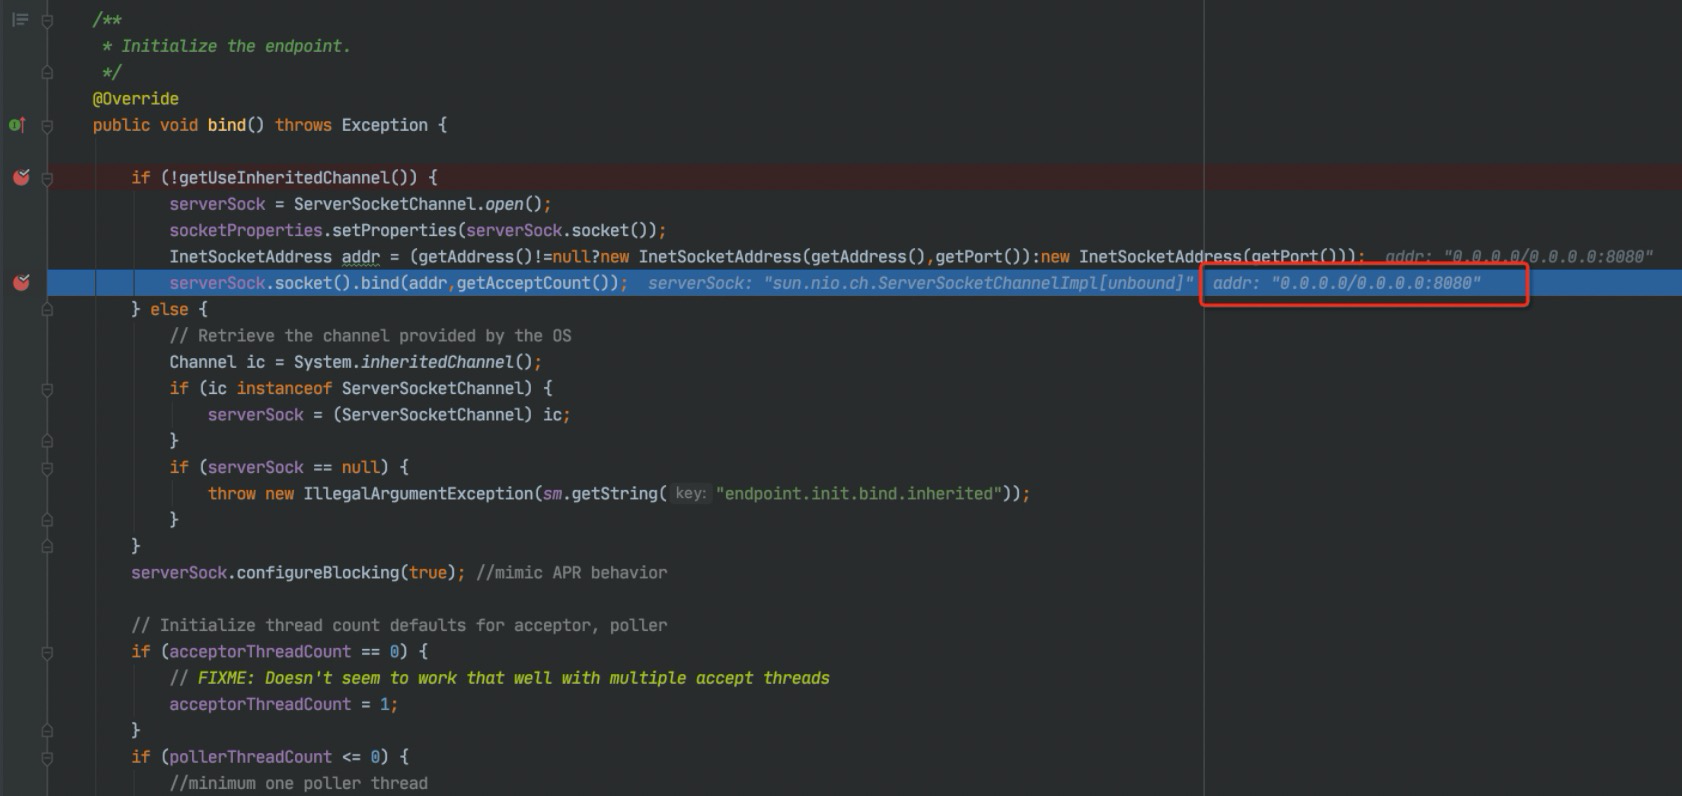Image resolution: width=1682 pixels, height=796 pixels.
Task: Fold the 'if (serverSock == null)' block
Action: click(47, 468)
